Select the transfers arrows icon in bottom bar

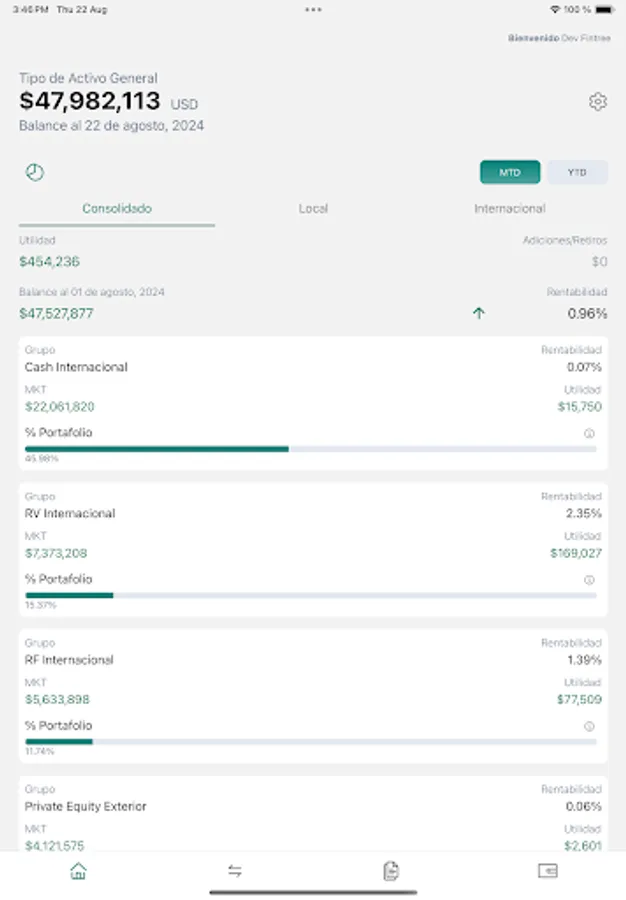[234, 871]
